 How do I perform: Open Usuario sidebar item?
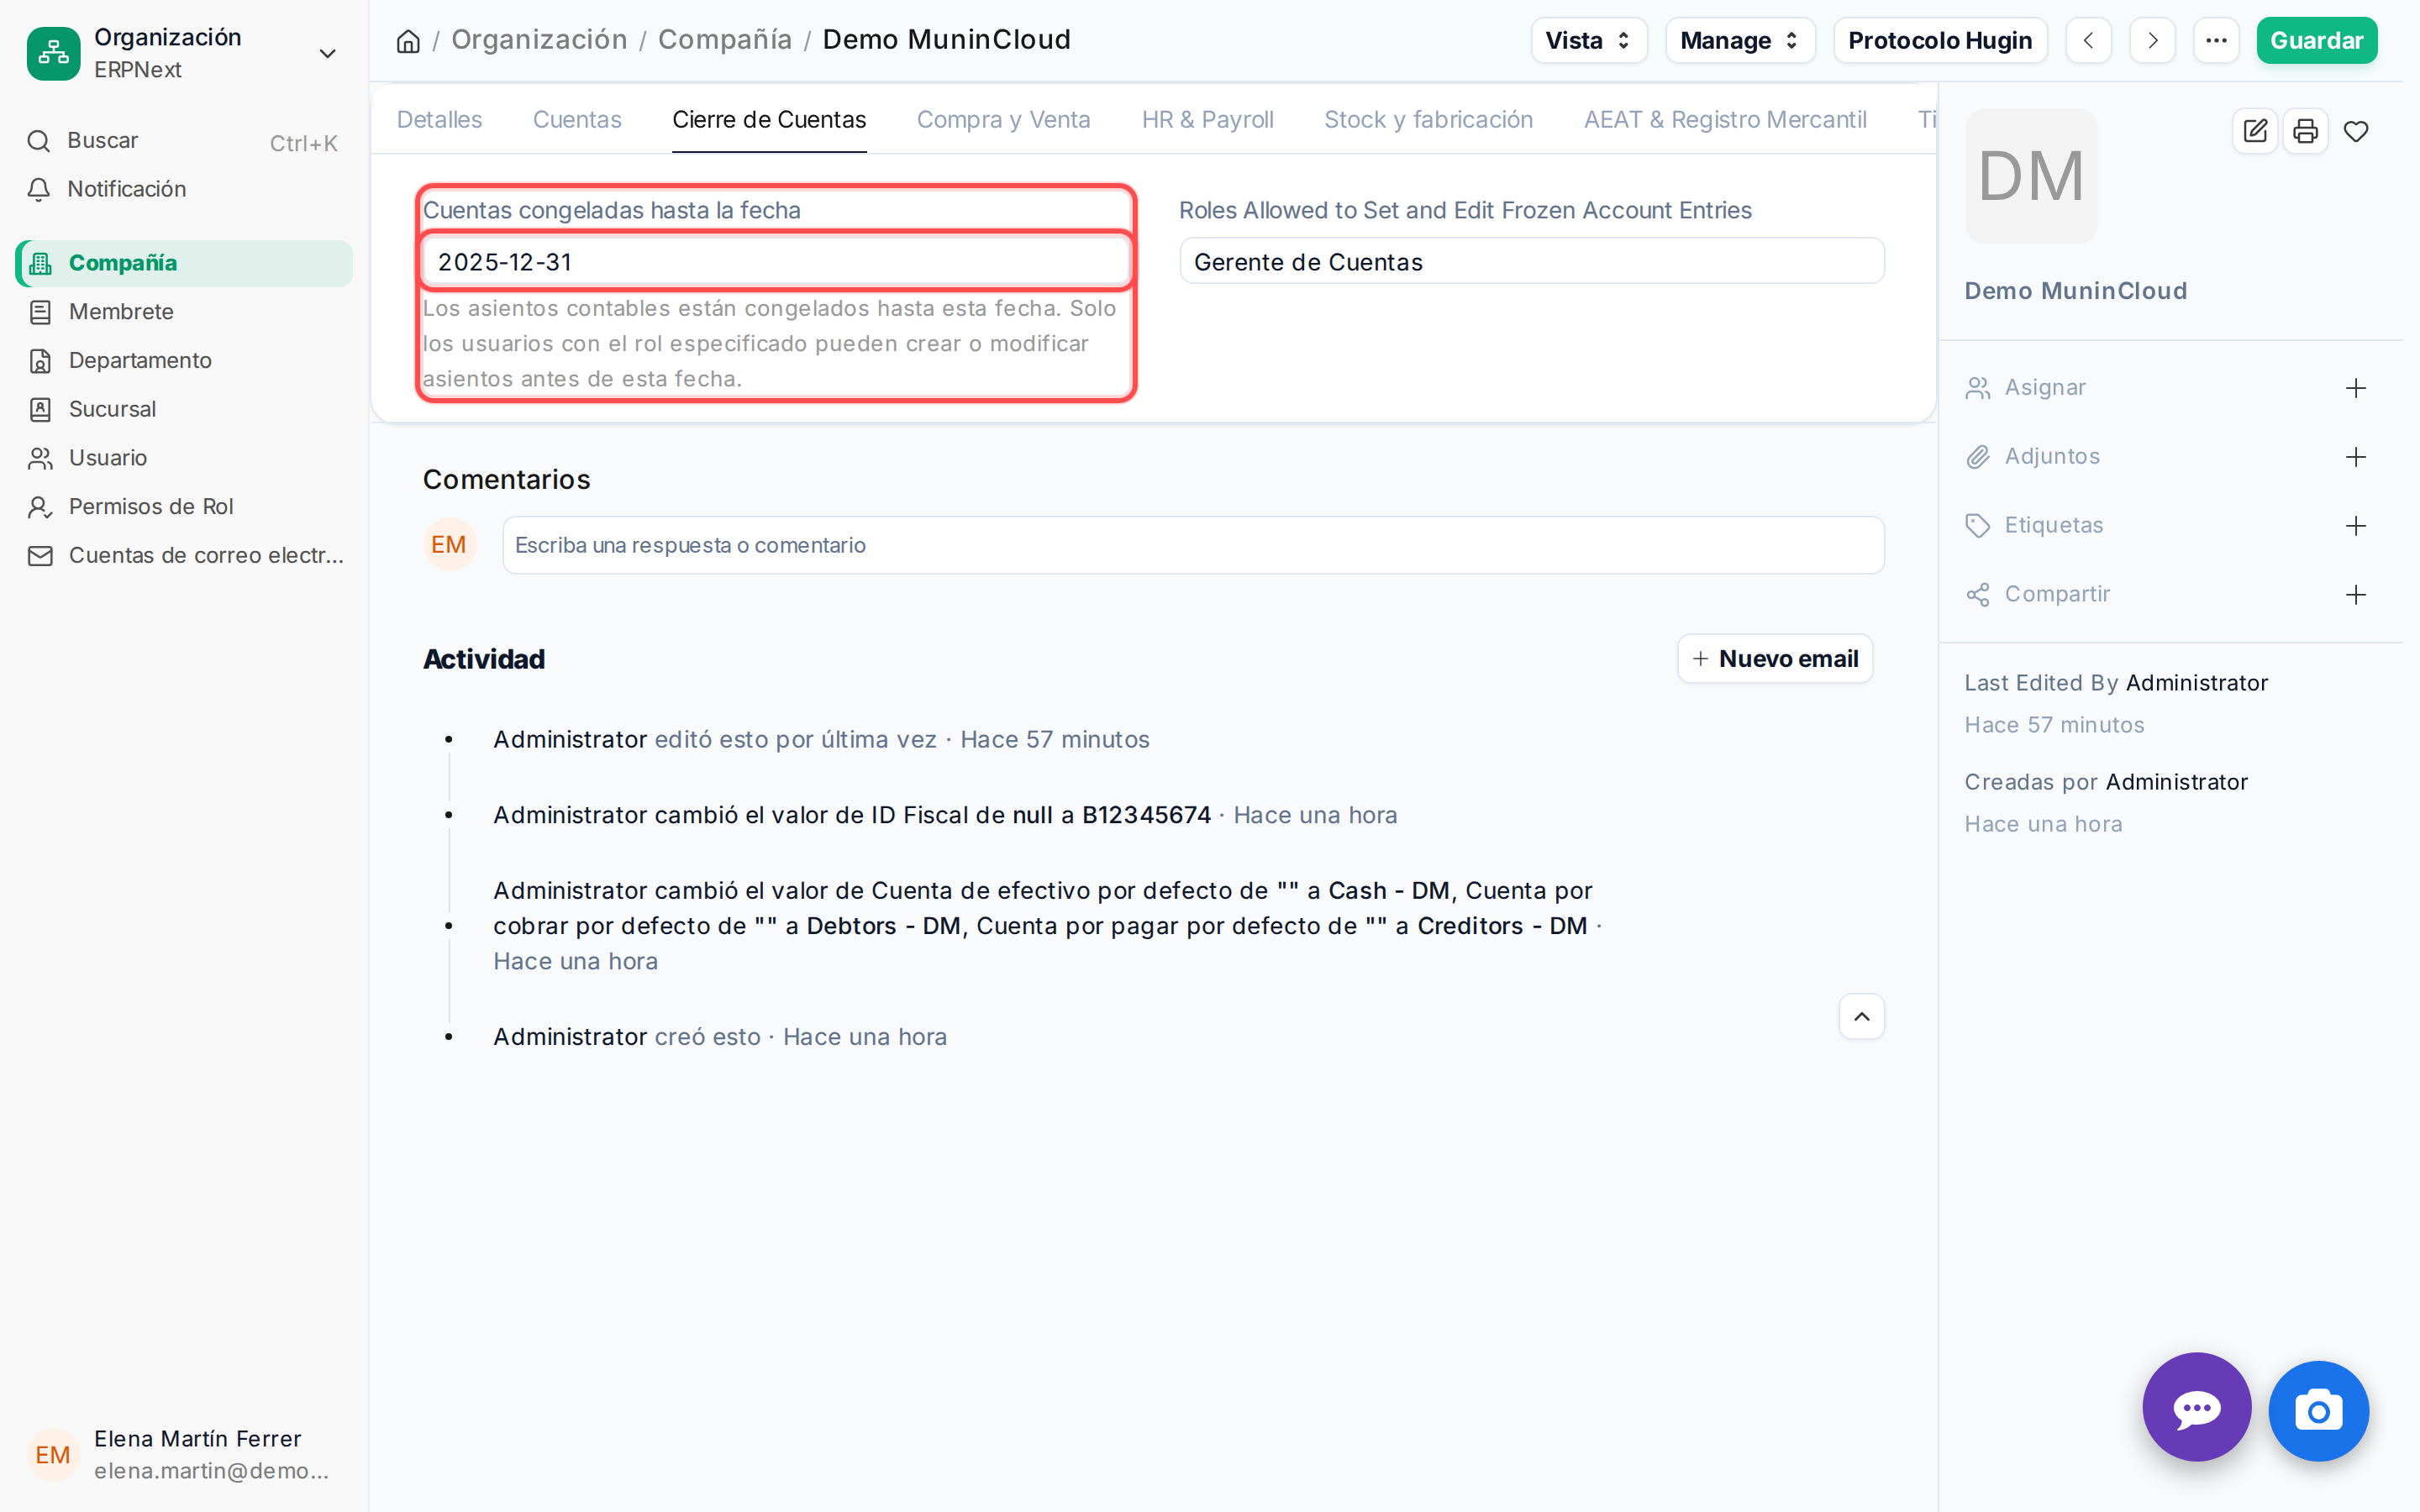point(184,458)
